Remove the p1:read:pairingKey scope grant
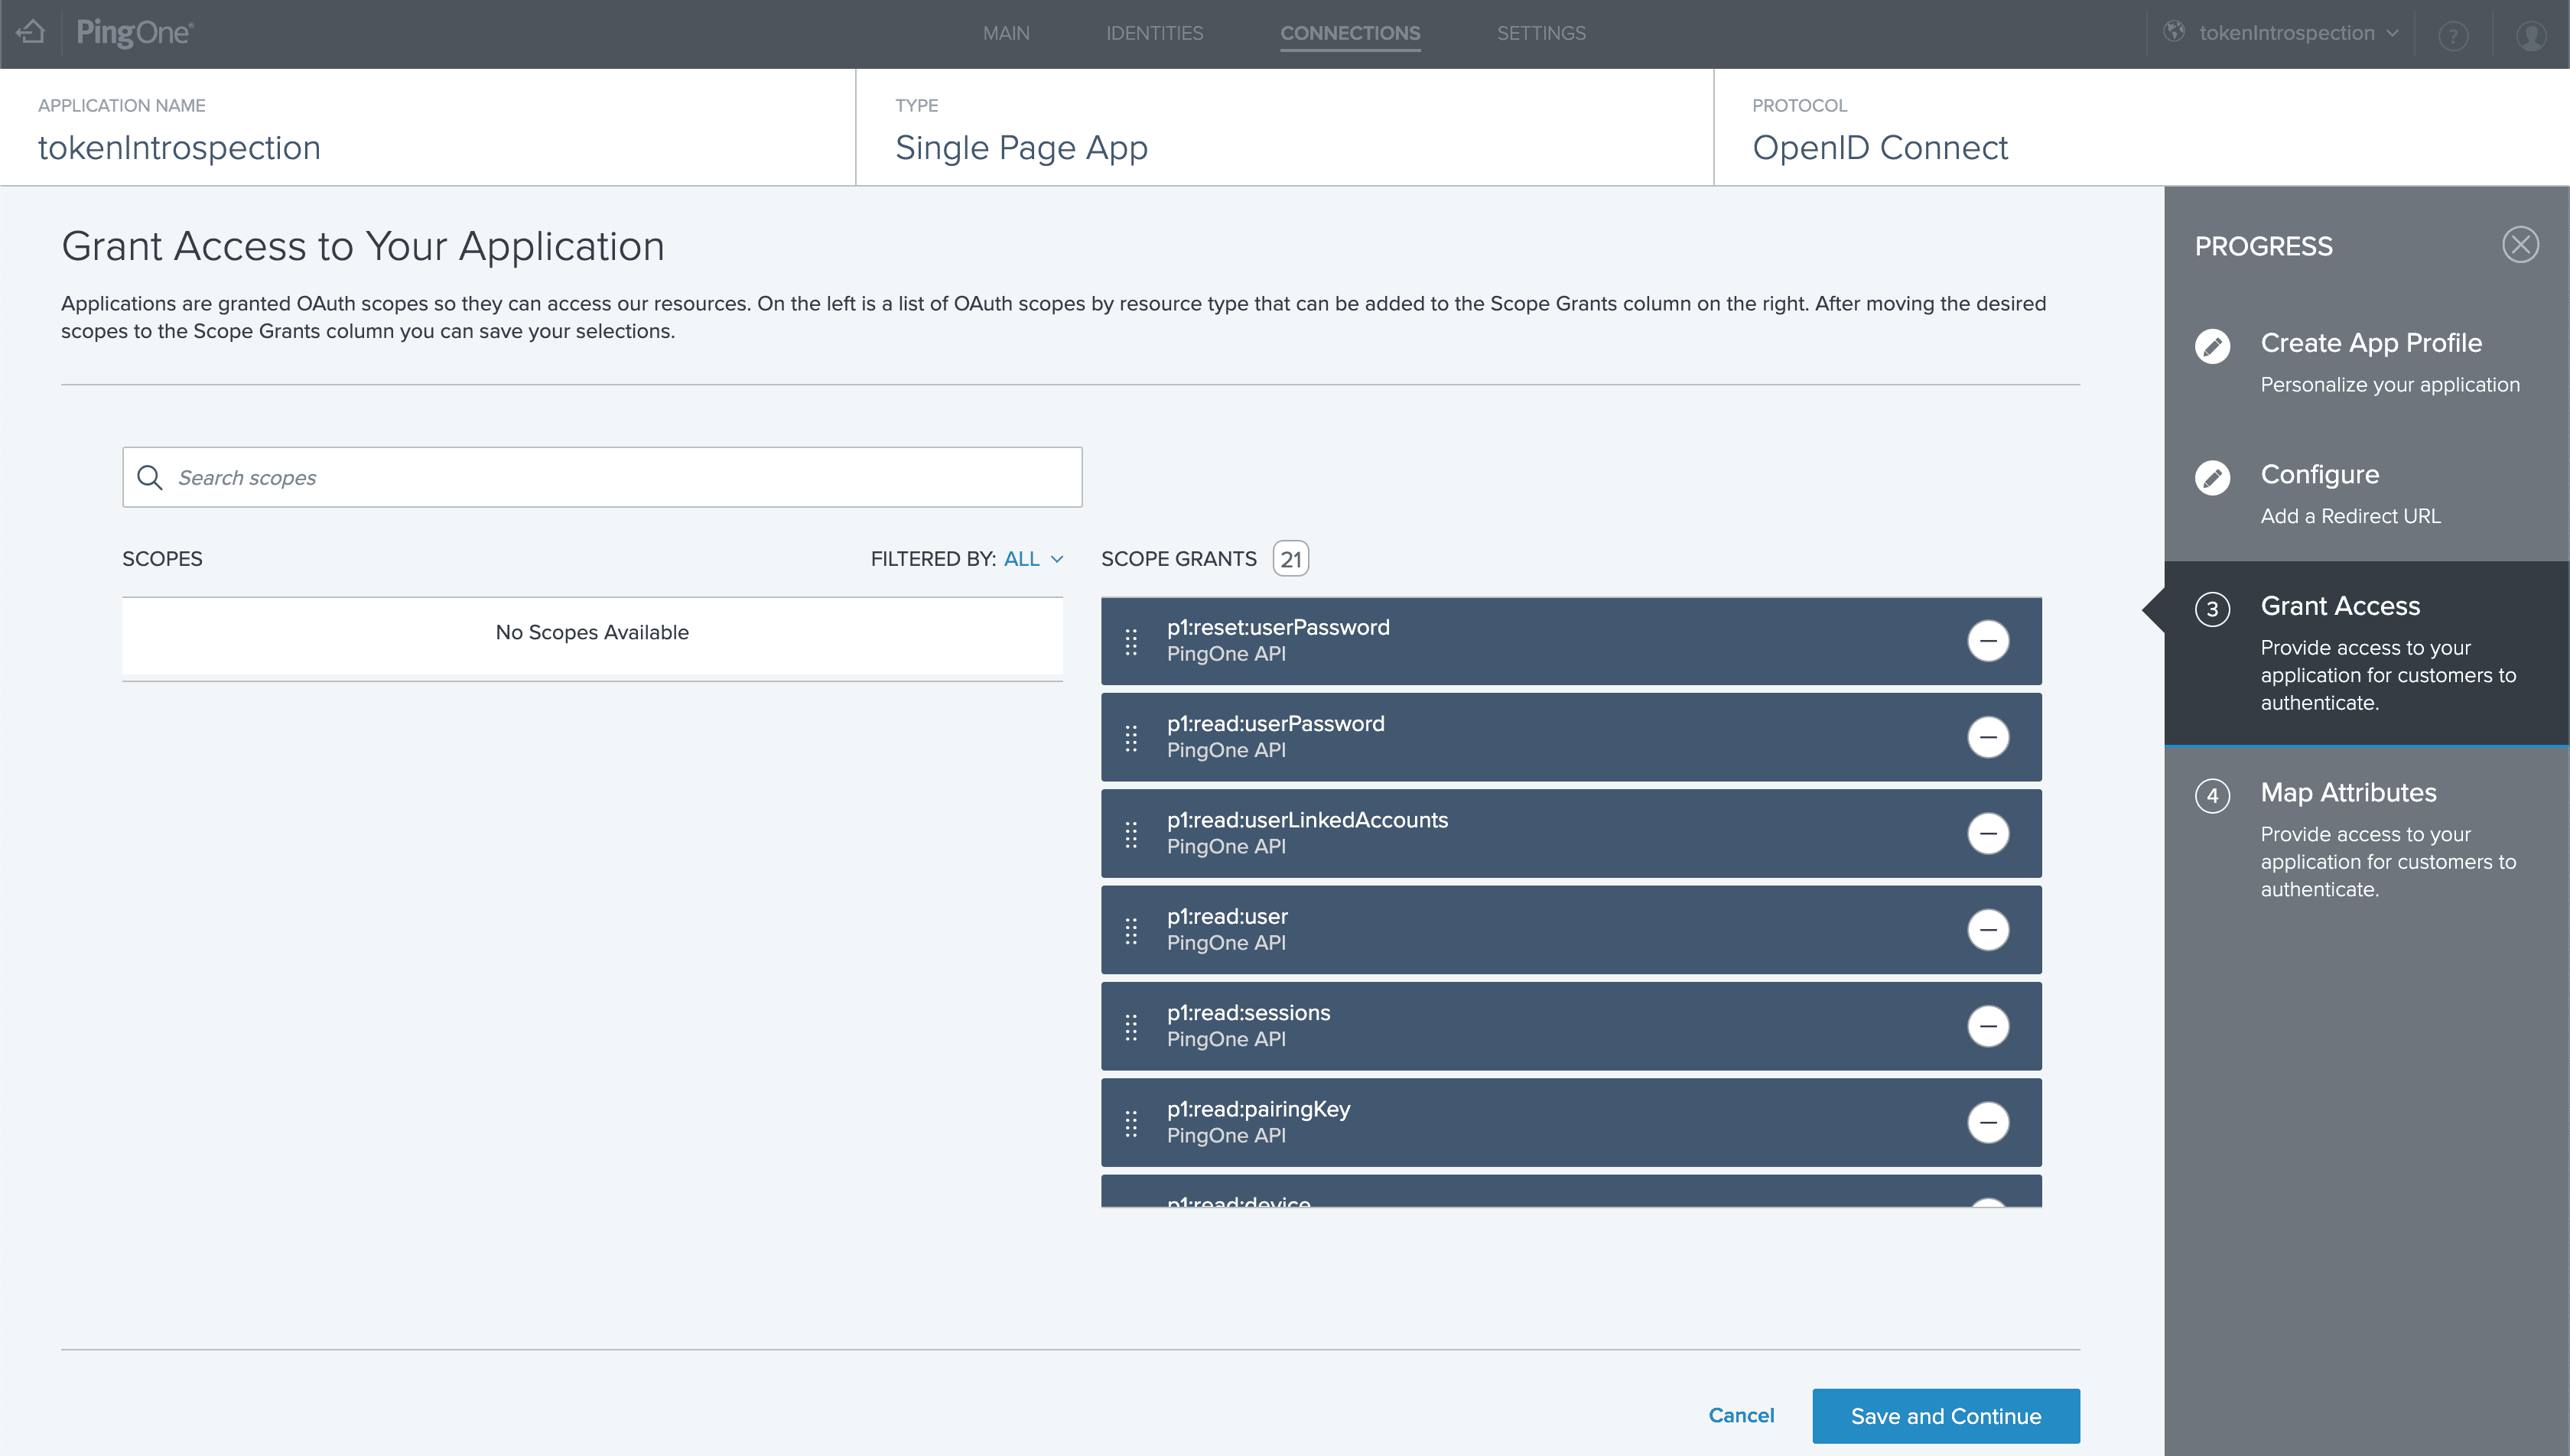The width and height of the screenshot is (2570, 1456). (x=1987, y=1123)
